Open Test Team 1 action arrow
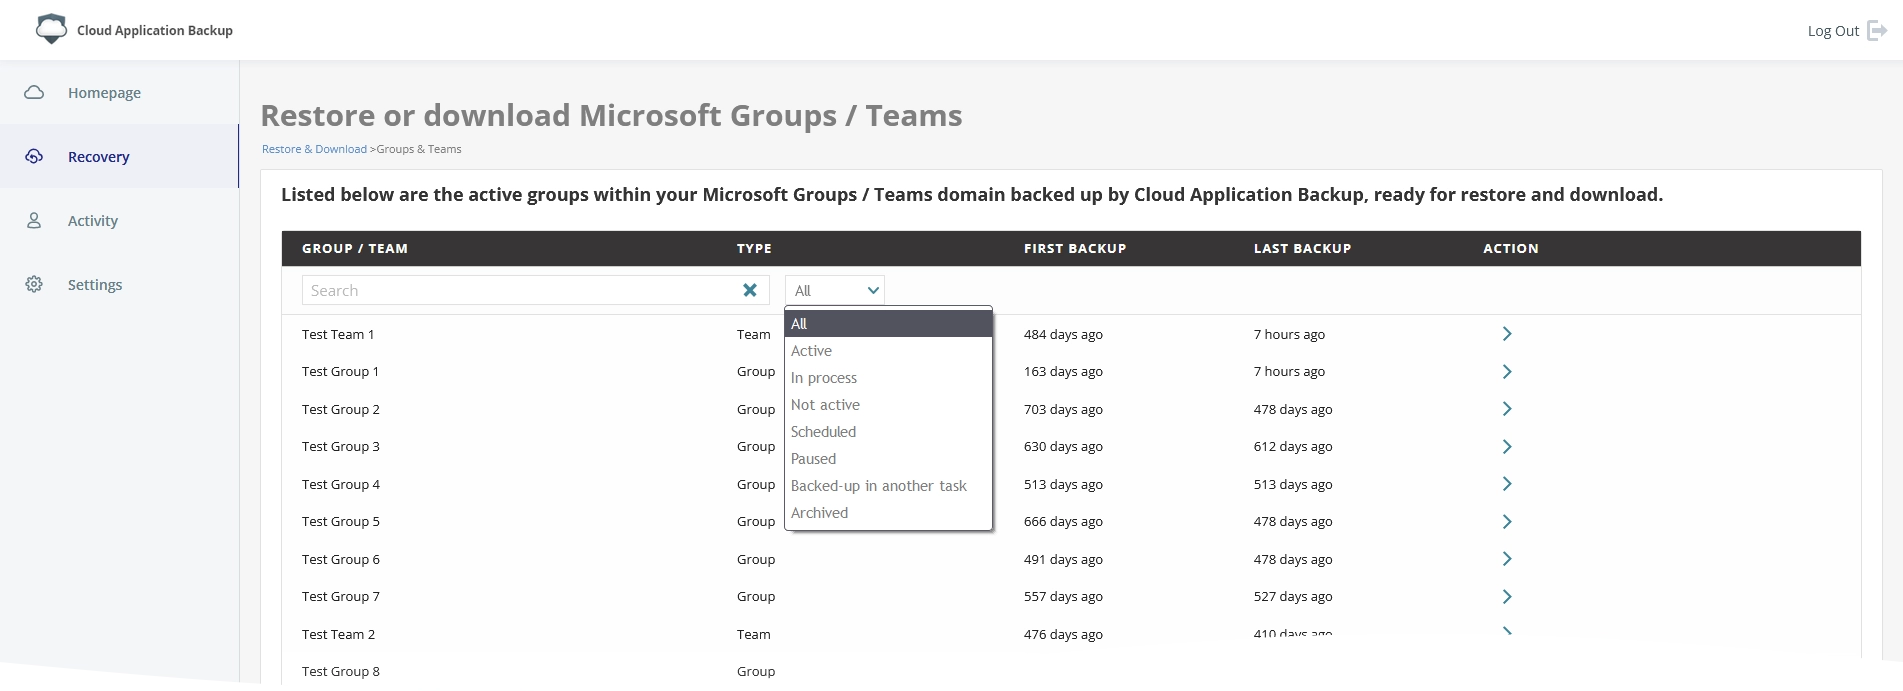 click(1507, 334)
